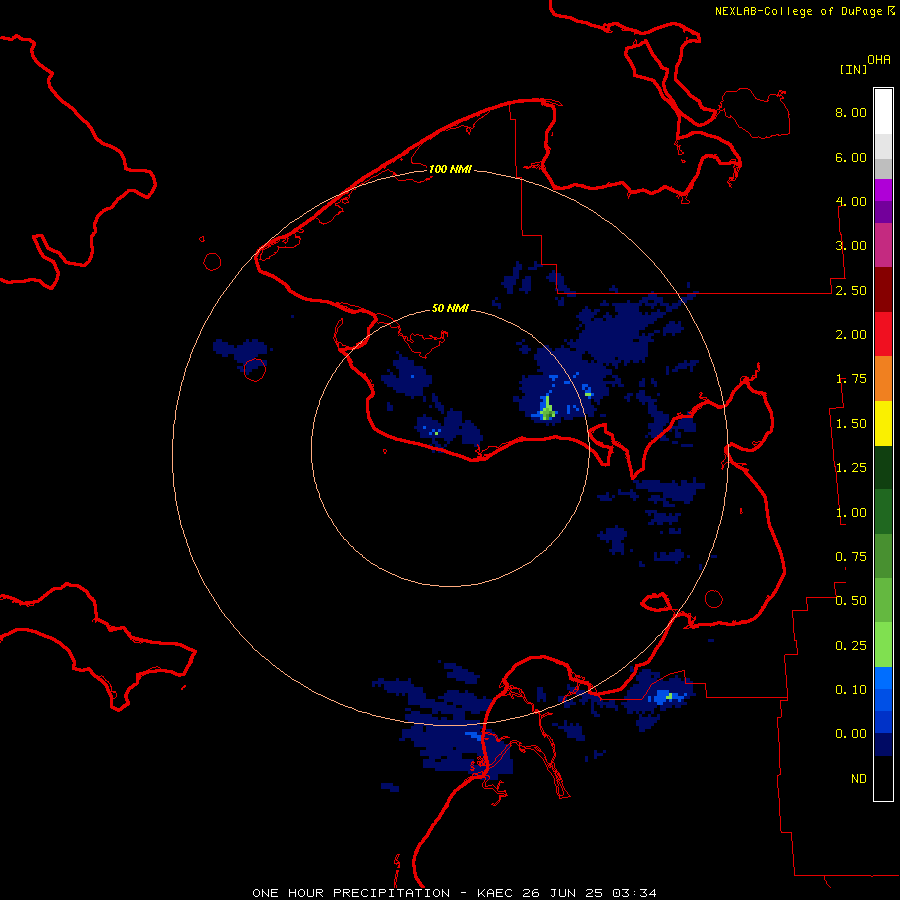Select the darkest green swatch beside 1.25
This screenshot has height=900, width=900.
tap(883, 467)
